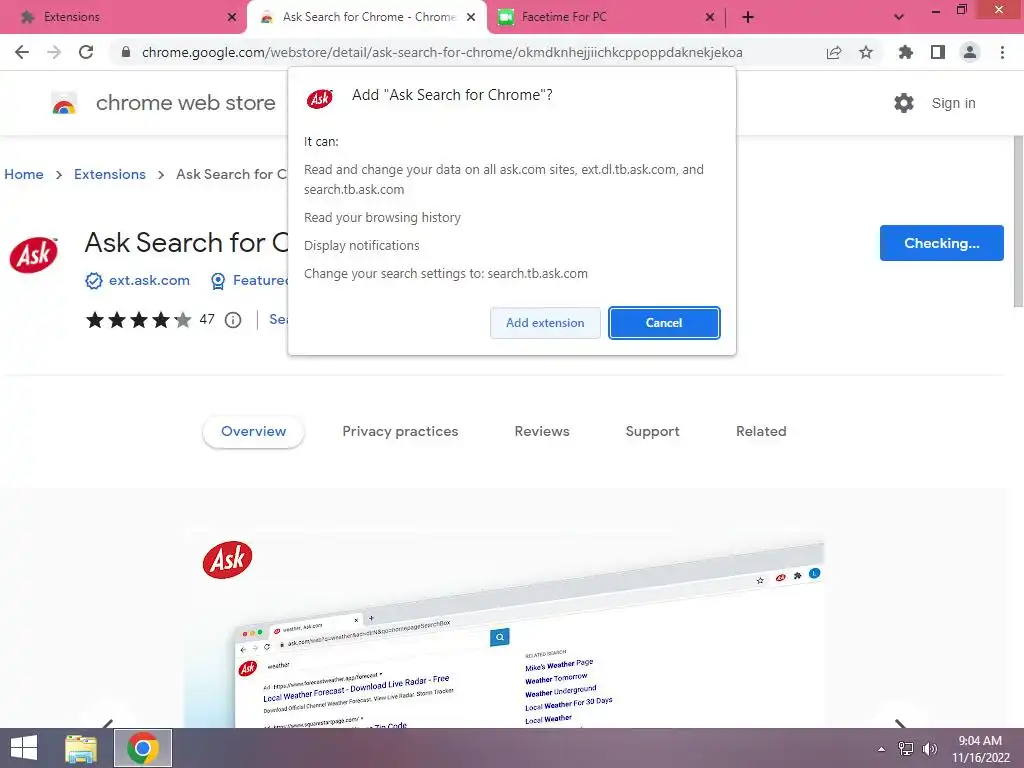Click Sign in to the web store
1024x768 pixels.
point(953,103)
